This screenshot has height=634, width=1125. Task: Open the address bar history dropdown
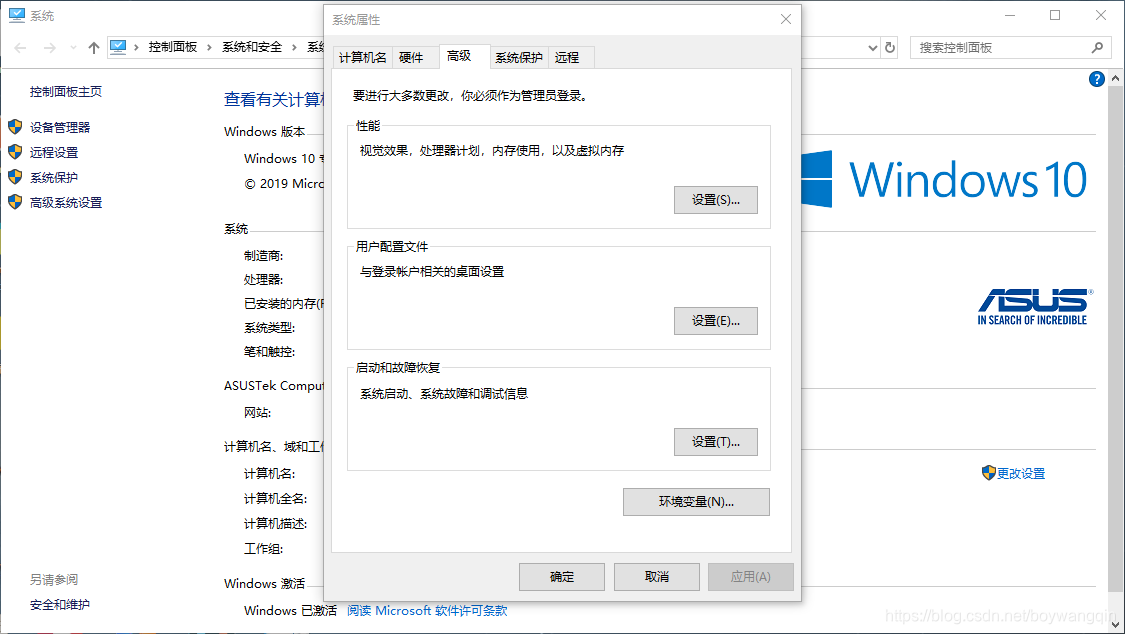click(872, 48)
